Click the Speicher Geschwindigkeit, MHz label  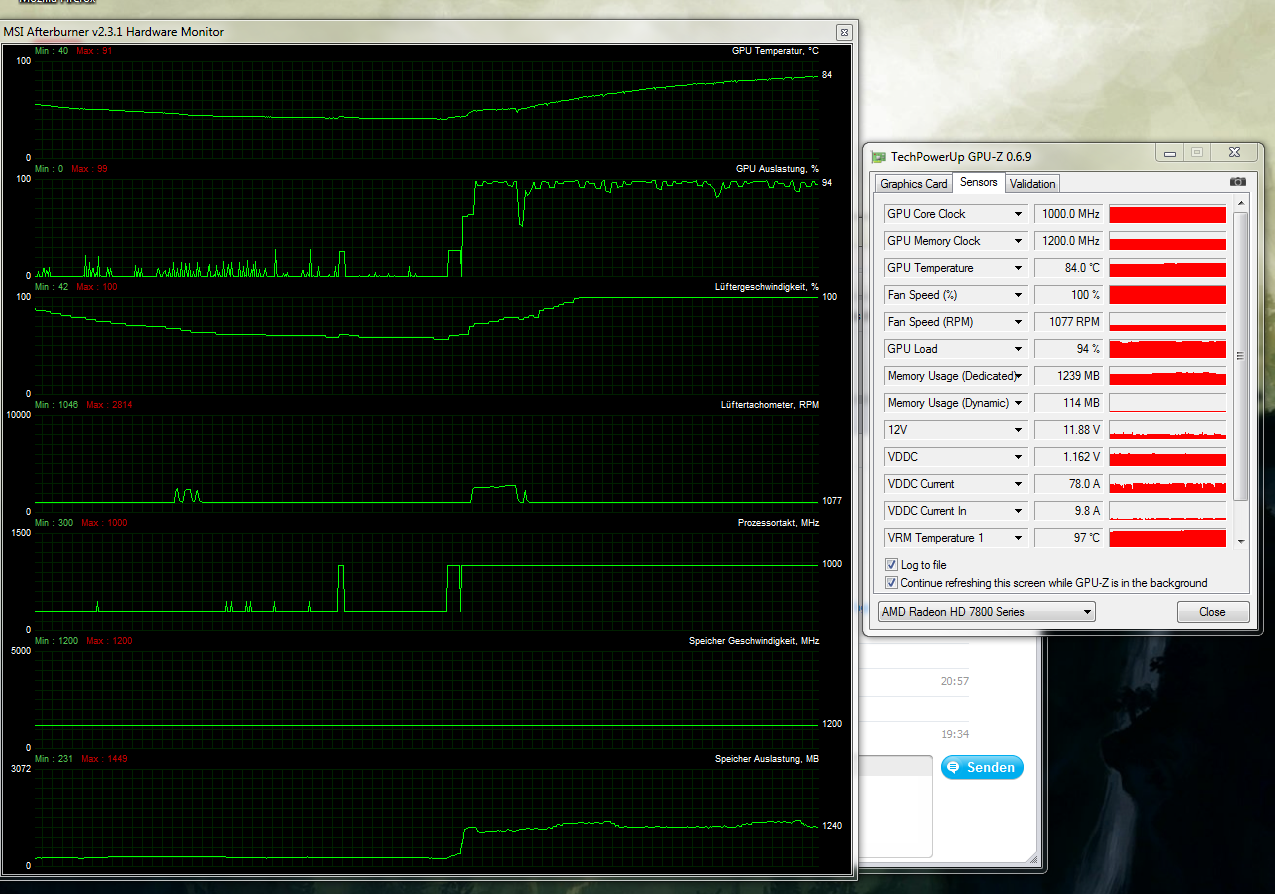pos(754,641)
